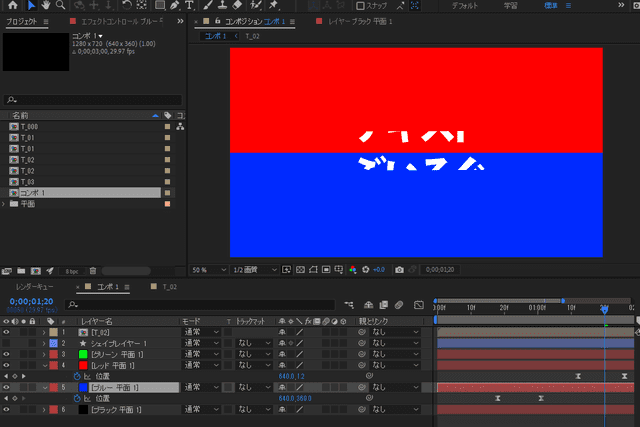This screenshot has width=640, height=427.
Task: Delete selected project item with trash icon
Action: tap(93, 271)
